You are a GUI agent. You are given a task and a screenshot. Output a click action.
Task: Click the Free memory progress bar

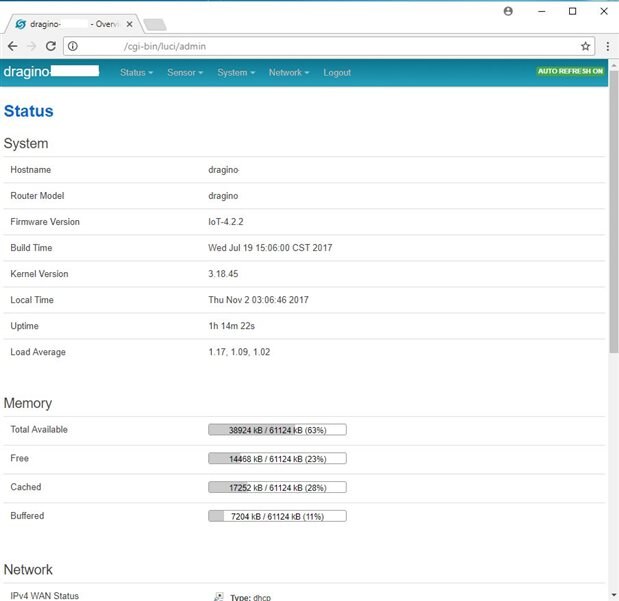(277, 458)
